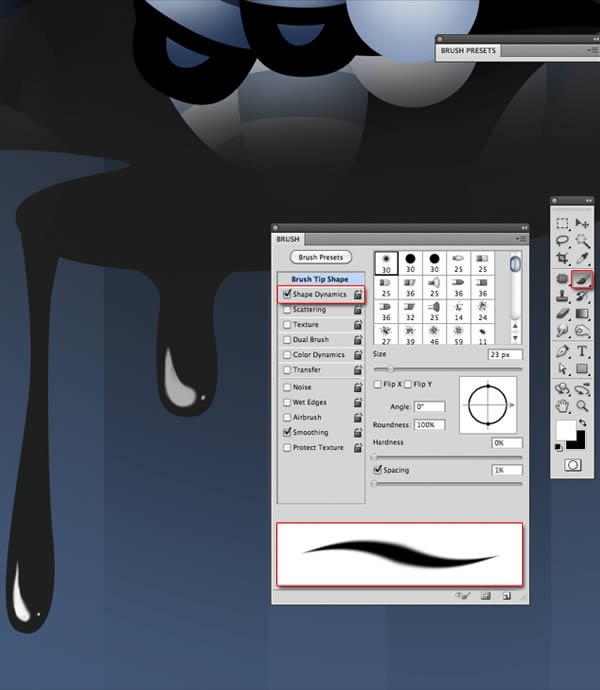Create a new brush from panel footer

[507, 596]
